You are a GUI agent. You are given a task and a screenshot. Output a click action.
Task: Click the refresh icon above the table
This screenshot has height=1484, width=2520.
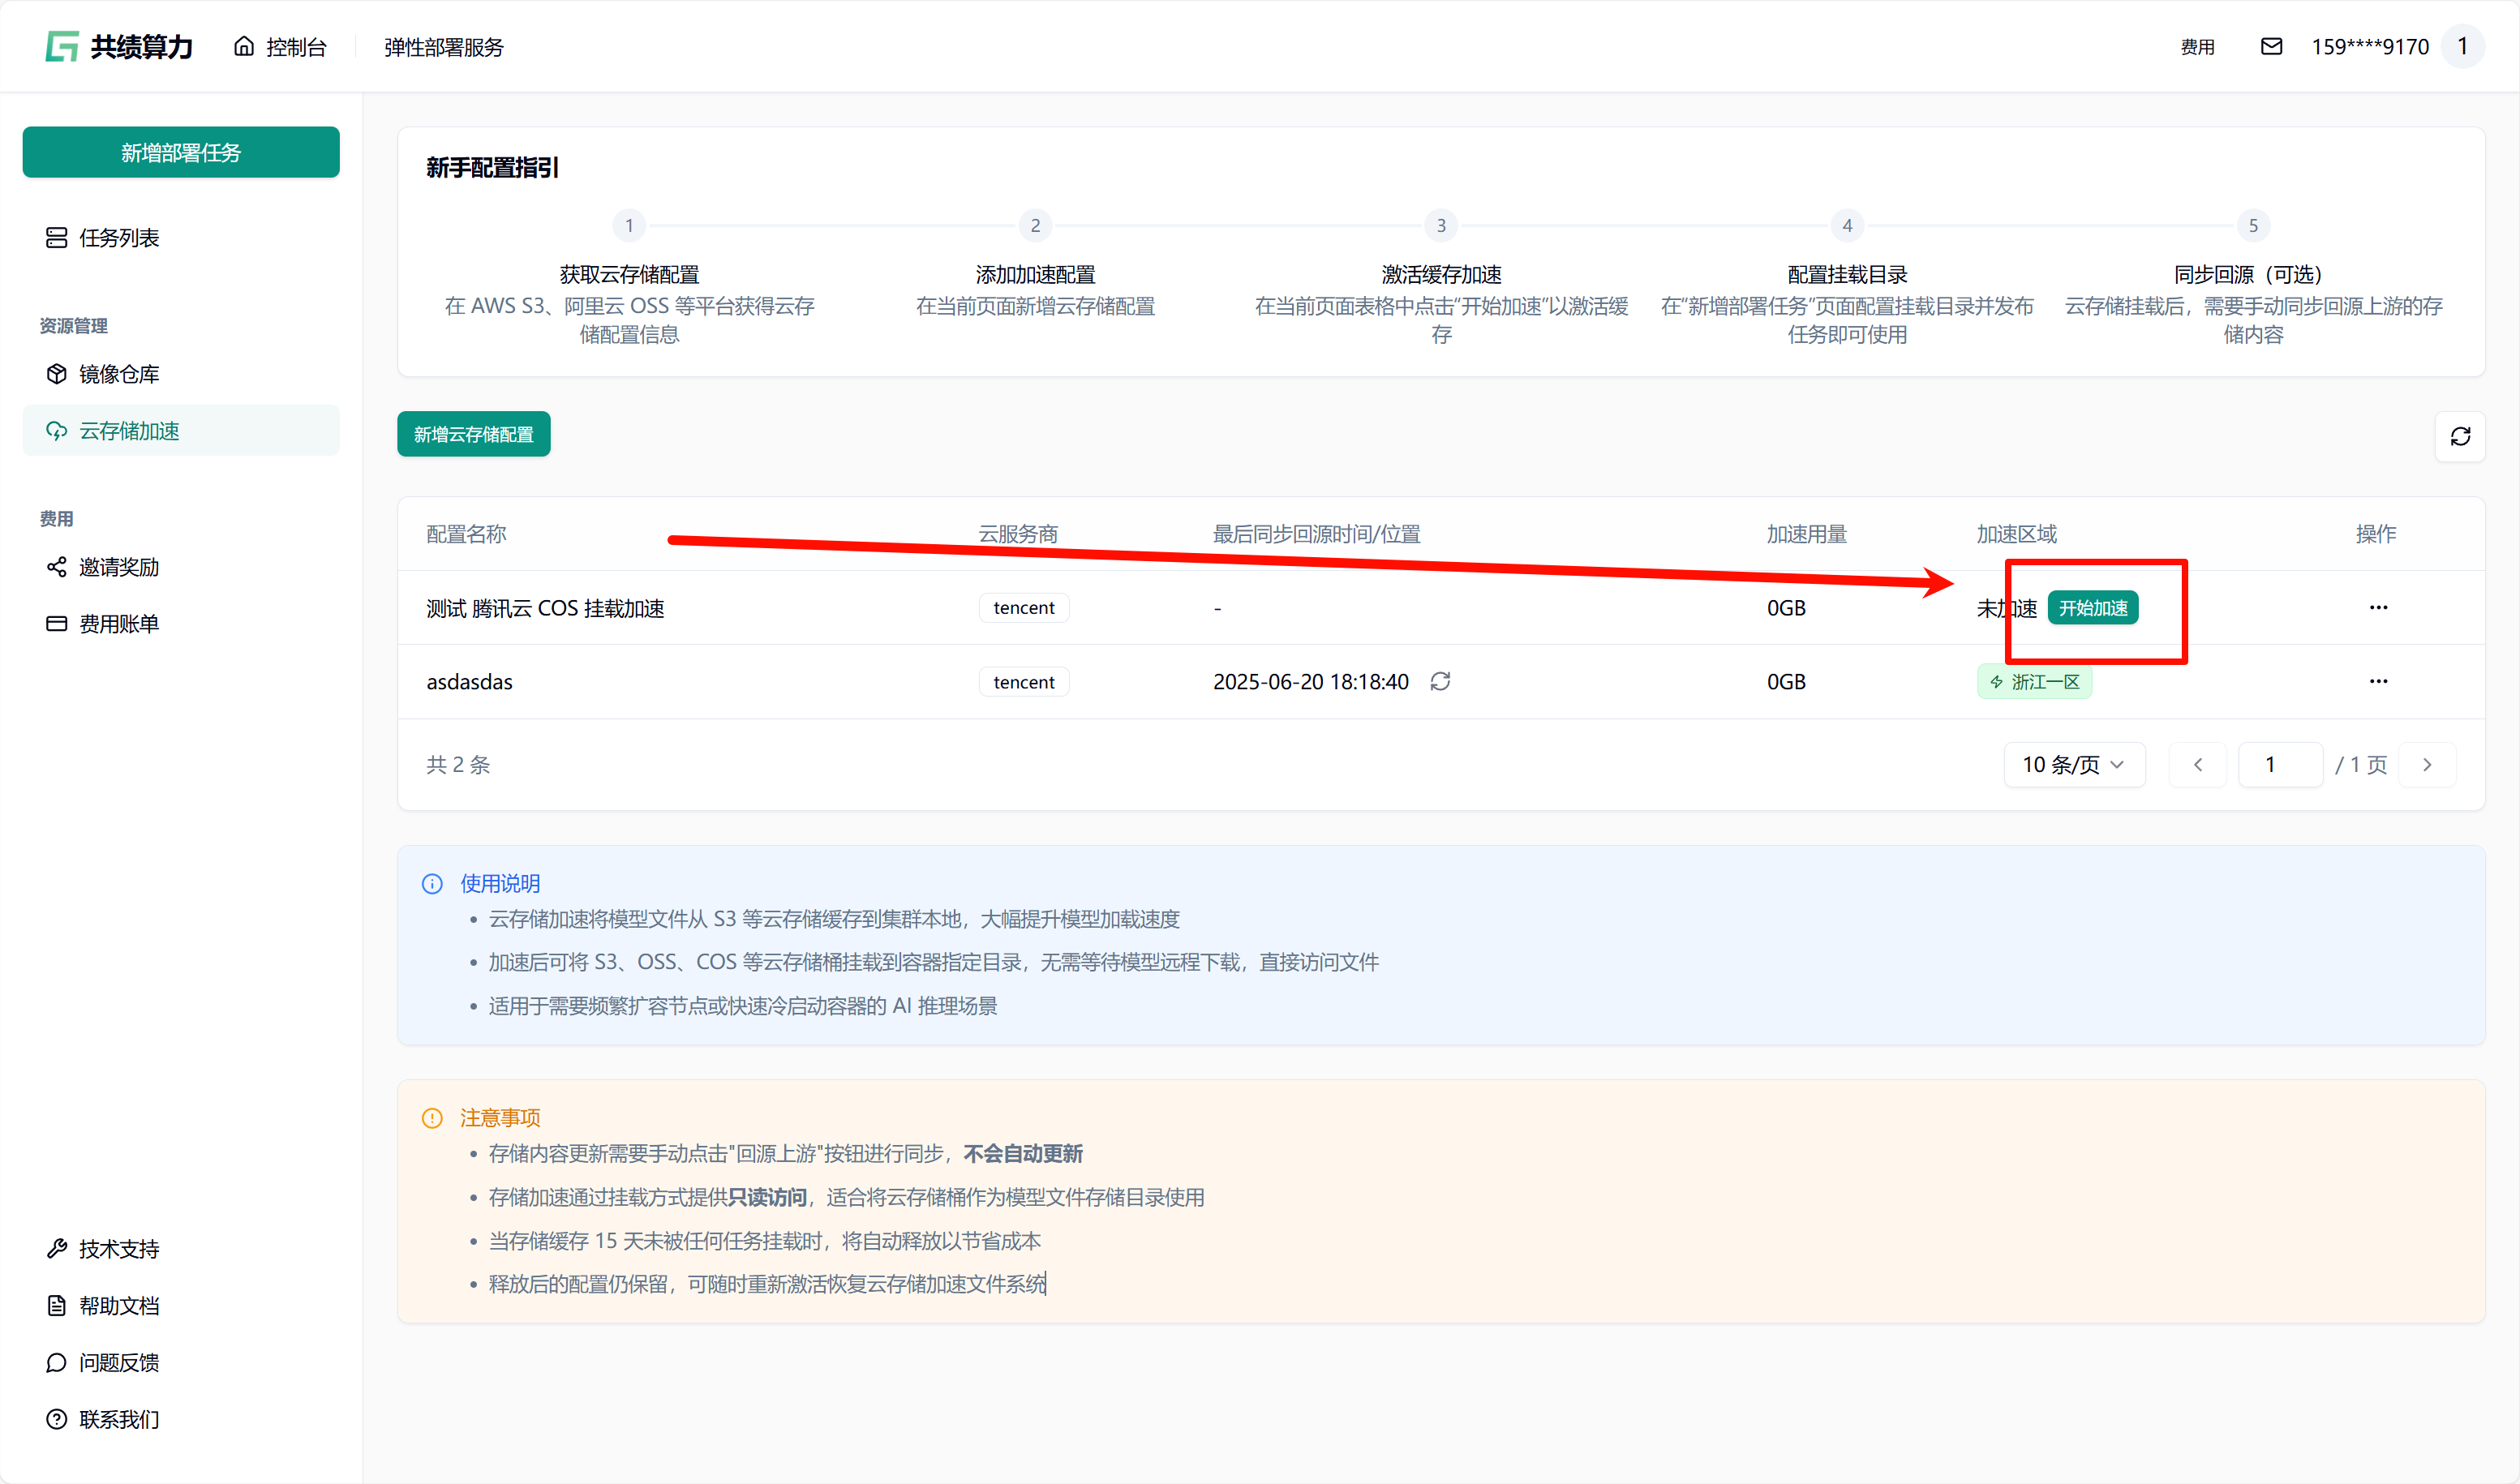pyautogui.click(x=2459, y=436)
